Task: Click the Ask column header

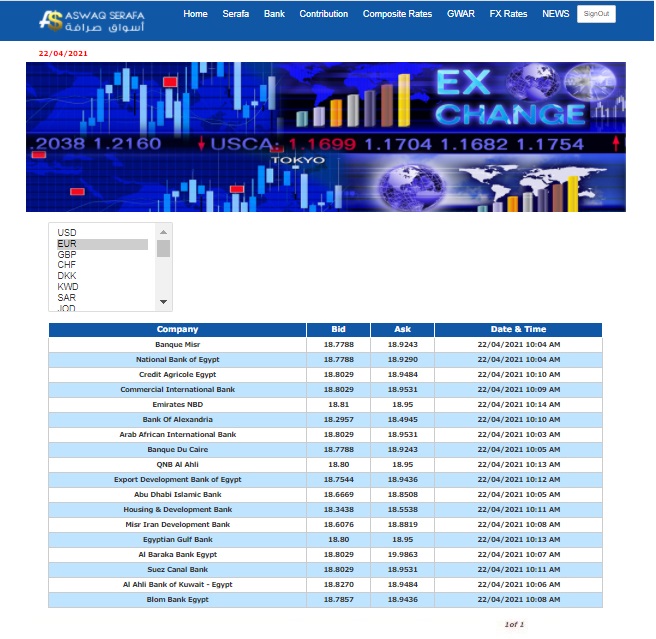Action: (x=402, y=329)
